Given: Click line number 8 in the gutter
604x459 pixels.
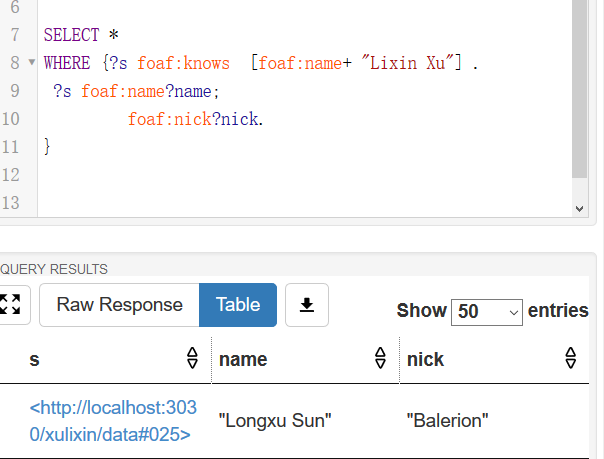Looking at the screenshot, I should pos(14,64).
